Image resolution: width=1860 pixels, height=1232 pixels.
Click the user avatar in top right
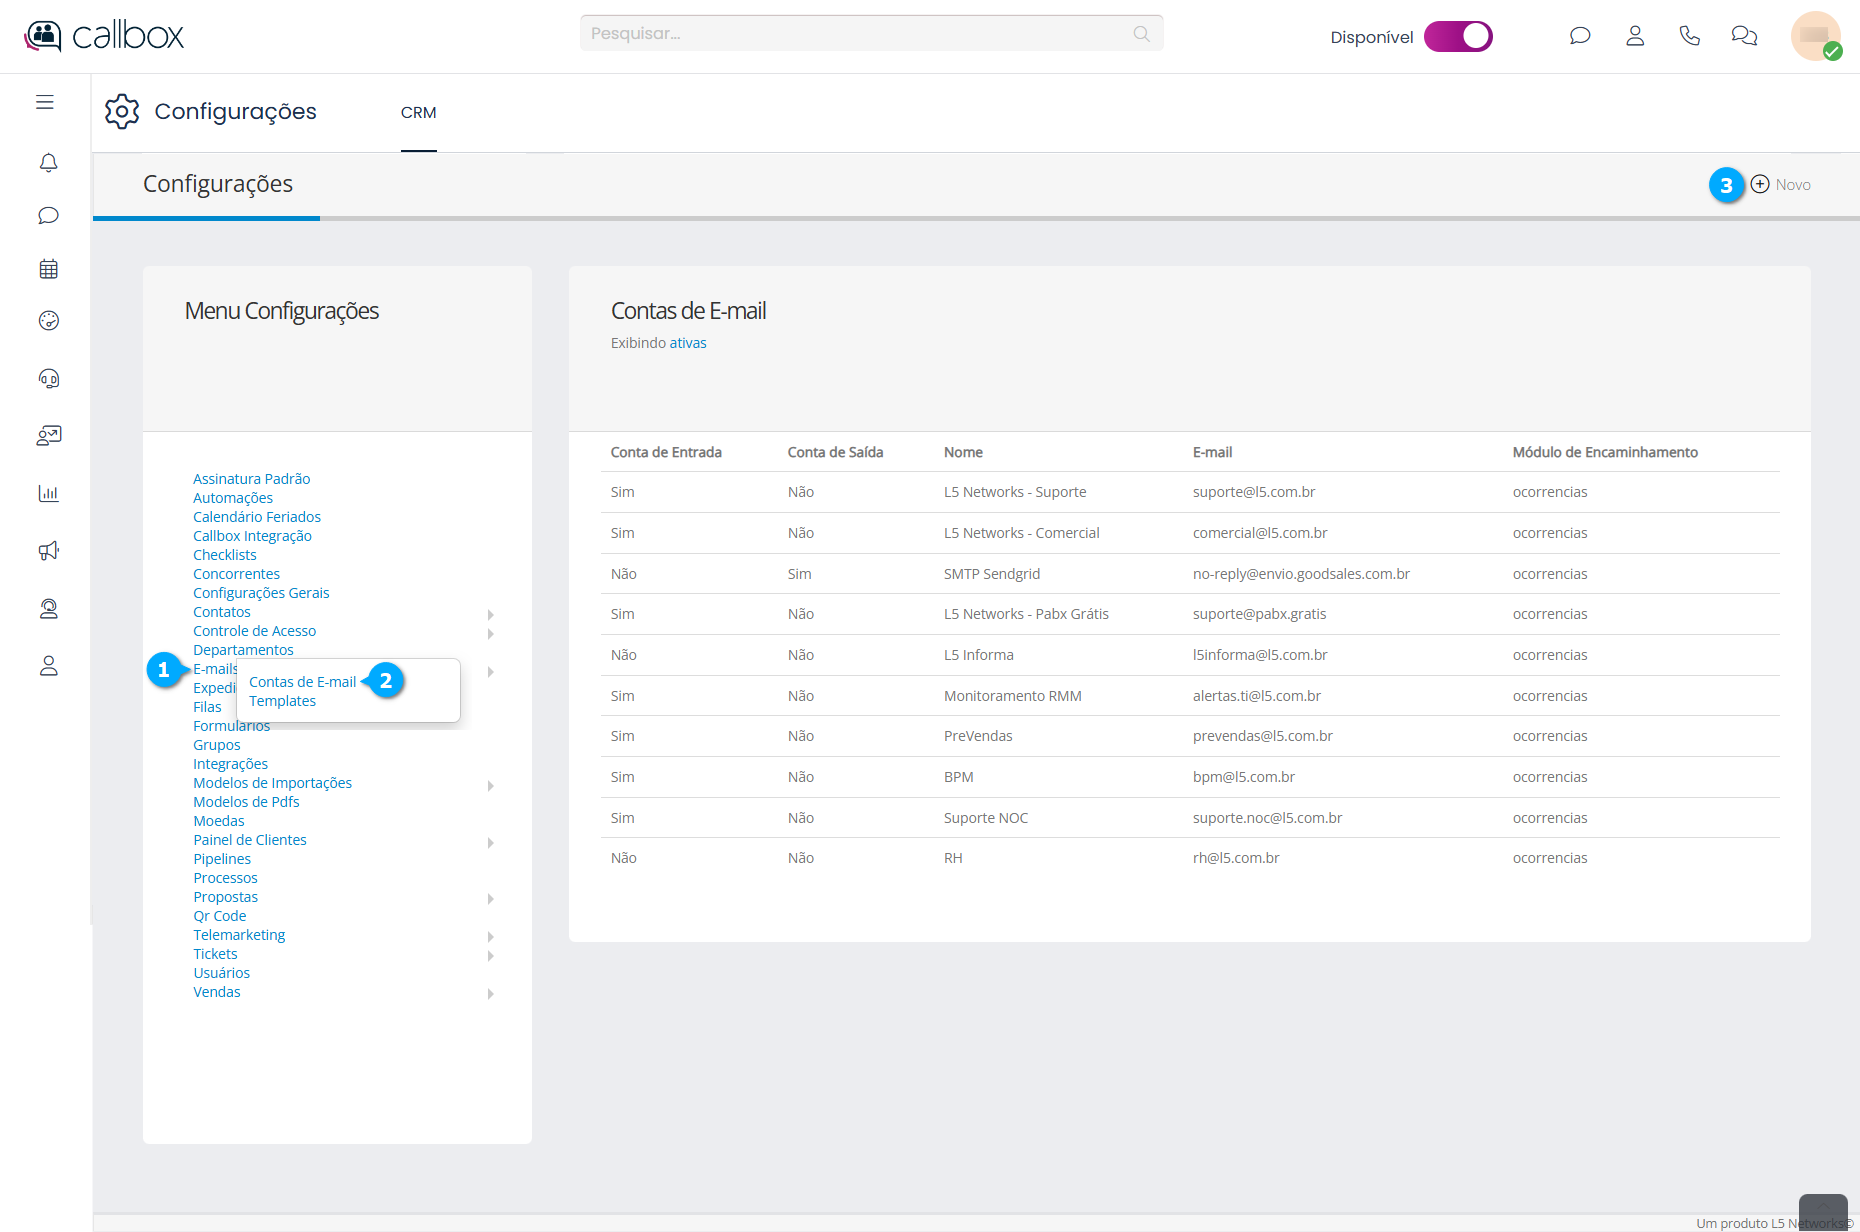[x=1815, y=36]
